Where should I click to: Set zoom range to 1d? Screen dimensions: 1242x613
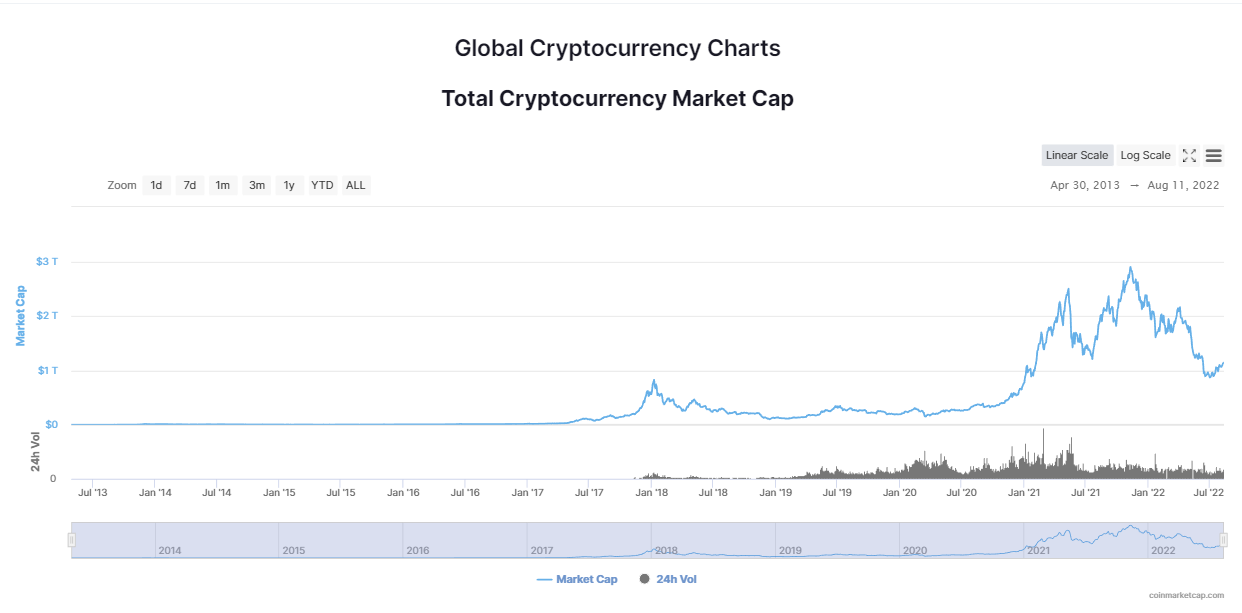click(156, 185)
